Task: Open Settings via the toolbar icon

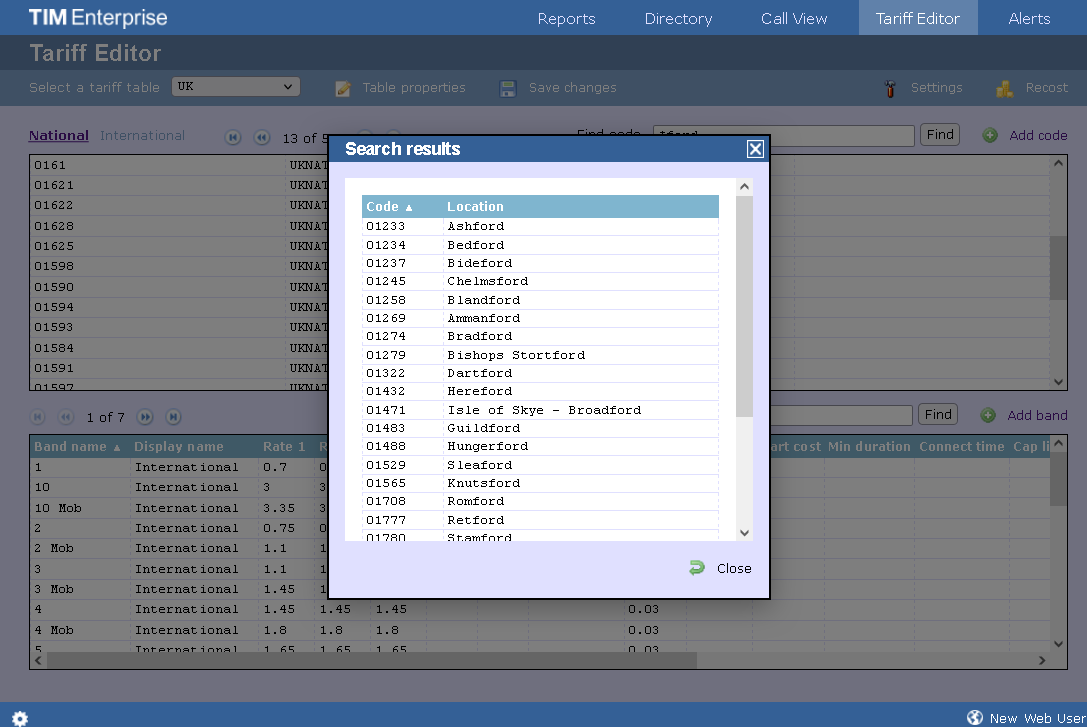Action: click(890, 88)
